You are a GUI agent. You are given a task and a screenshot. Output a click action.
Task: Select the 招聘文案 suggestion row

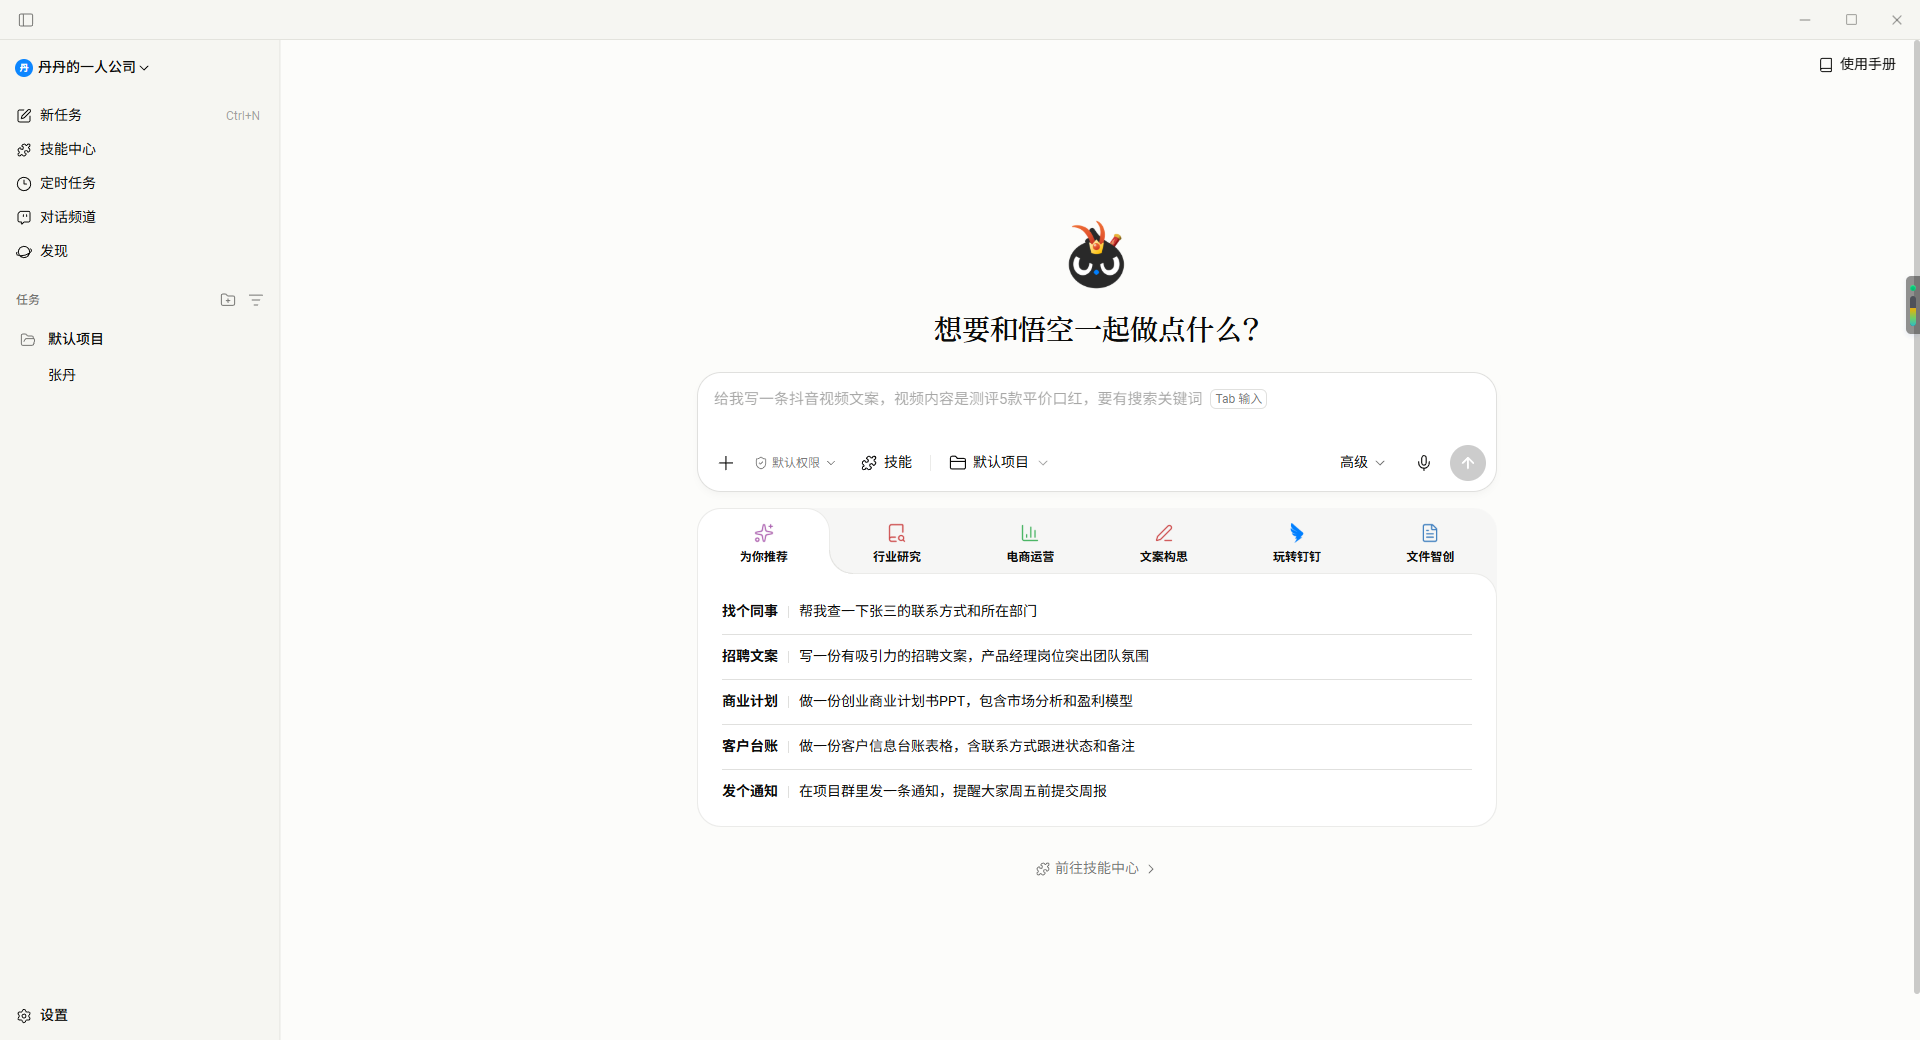[x=1096, y=657]
